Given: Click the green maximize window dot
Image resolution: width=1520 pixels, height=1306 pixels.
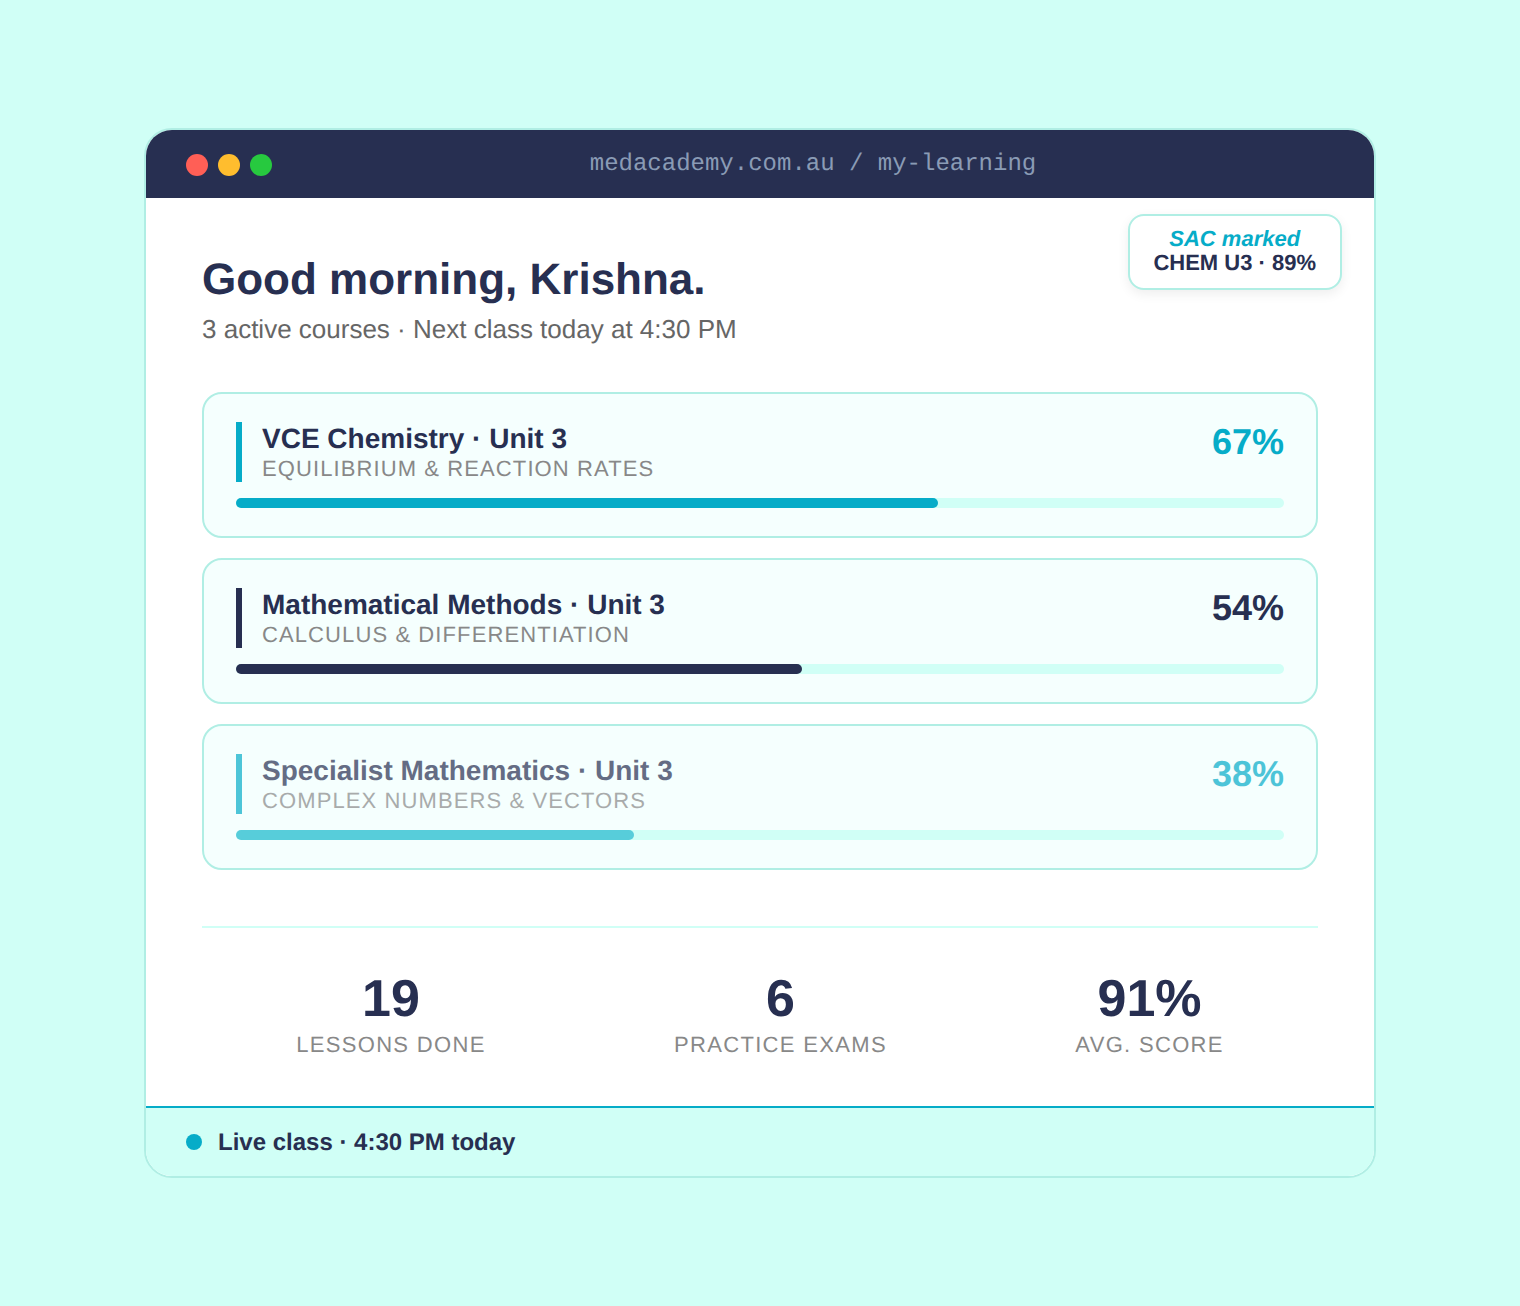Looking at the screenshot, I should click(x=261, y=165).
